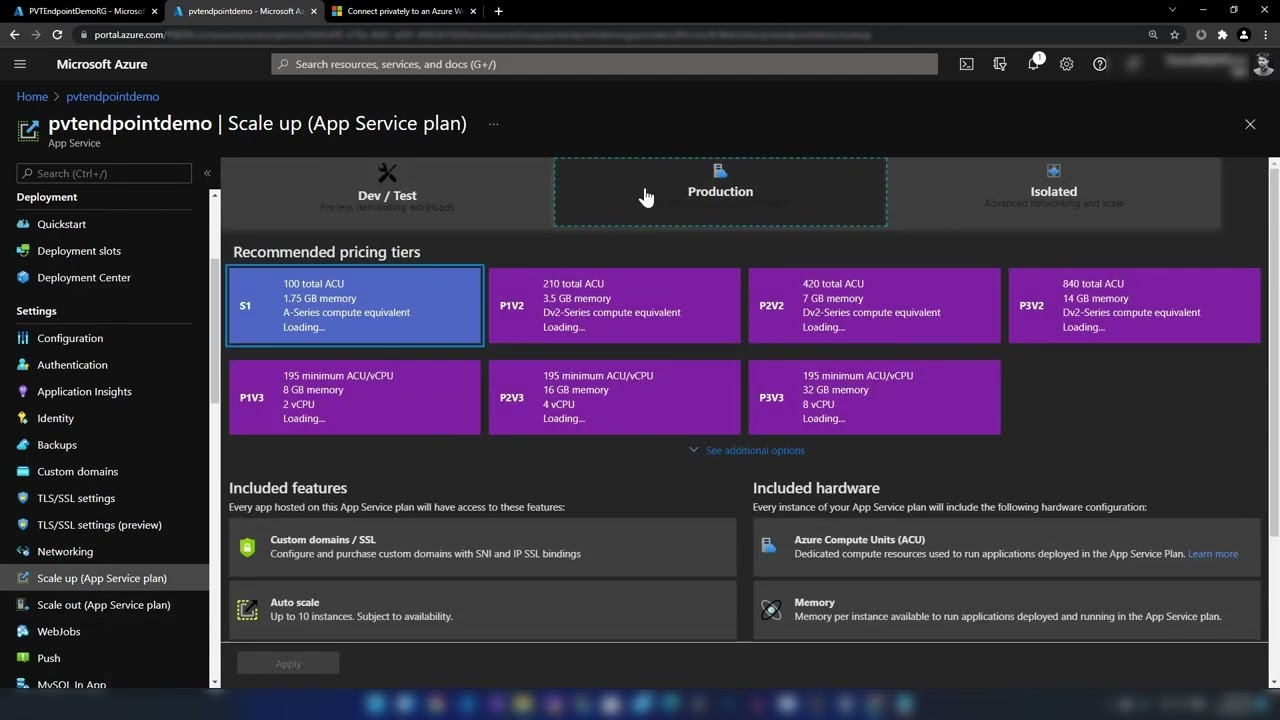Click the Scale out plan icon

[24, 605]
